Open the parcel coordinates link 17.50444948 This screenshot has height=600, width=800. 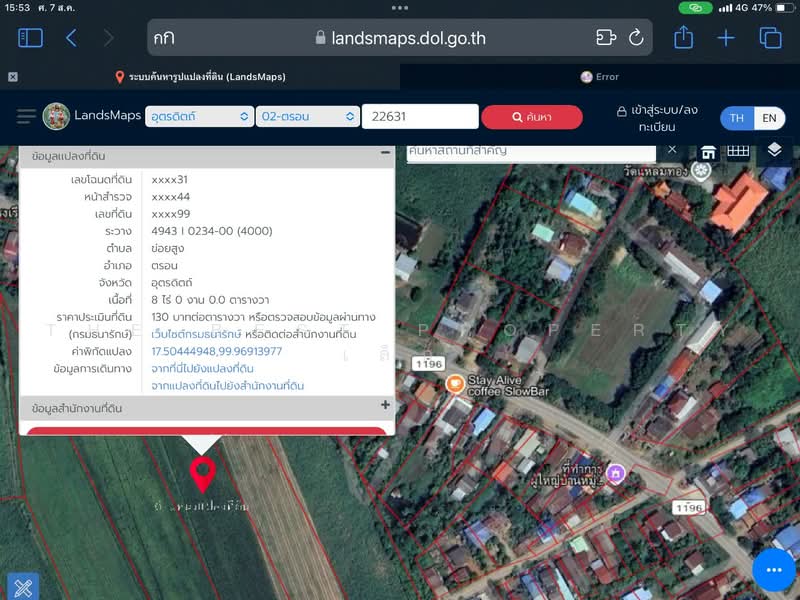click(216, 351)
